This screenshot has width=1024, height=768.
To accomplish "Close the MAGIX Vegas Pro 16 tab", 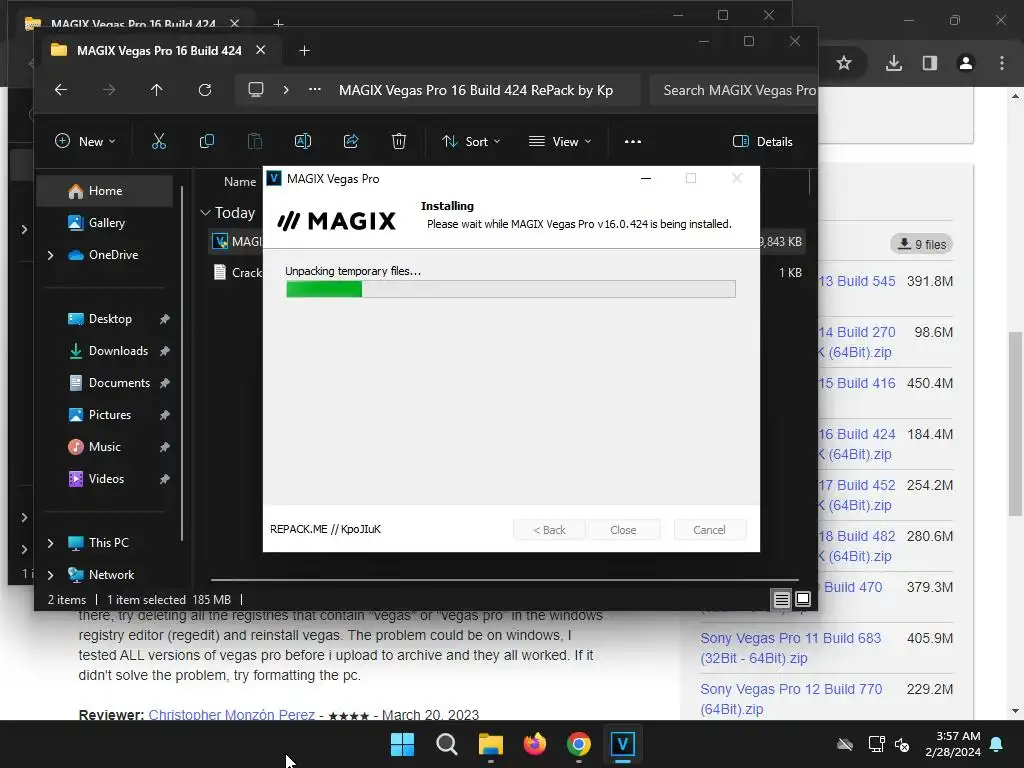I will (261, 50).
